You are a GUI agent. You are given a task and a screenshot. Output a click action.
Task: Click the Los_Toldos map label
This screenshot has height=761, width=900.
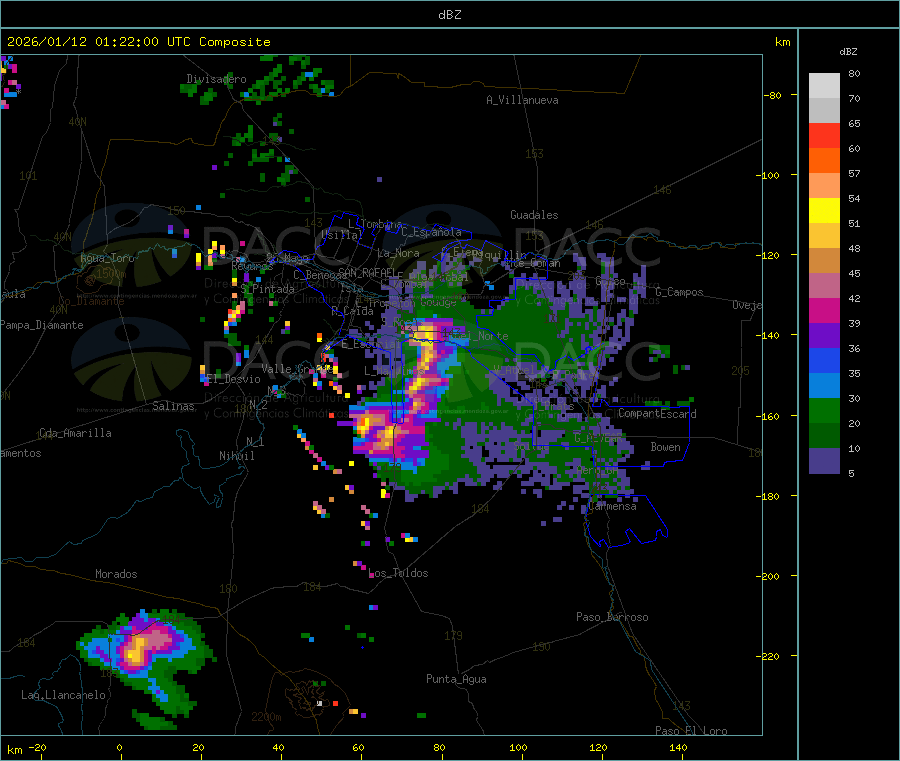coord(398,573)
